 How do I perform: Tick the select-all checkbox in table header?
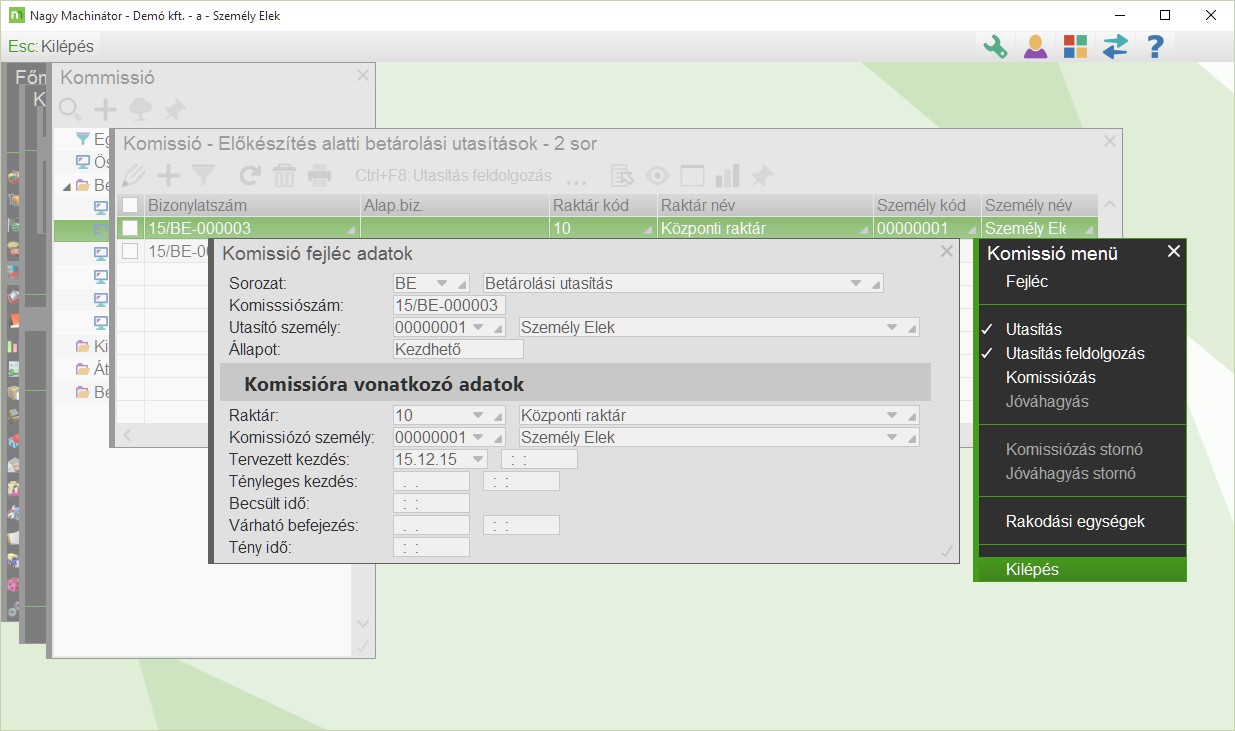130,205
